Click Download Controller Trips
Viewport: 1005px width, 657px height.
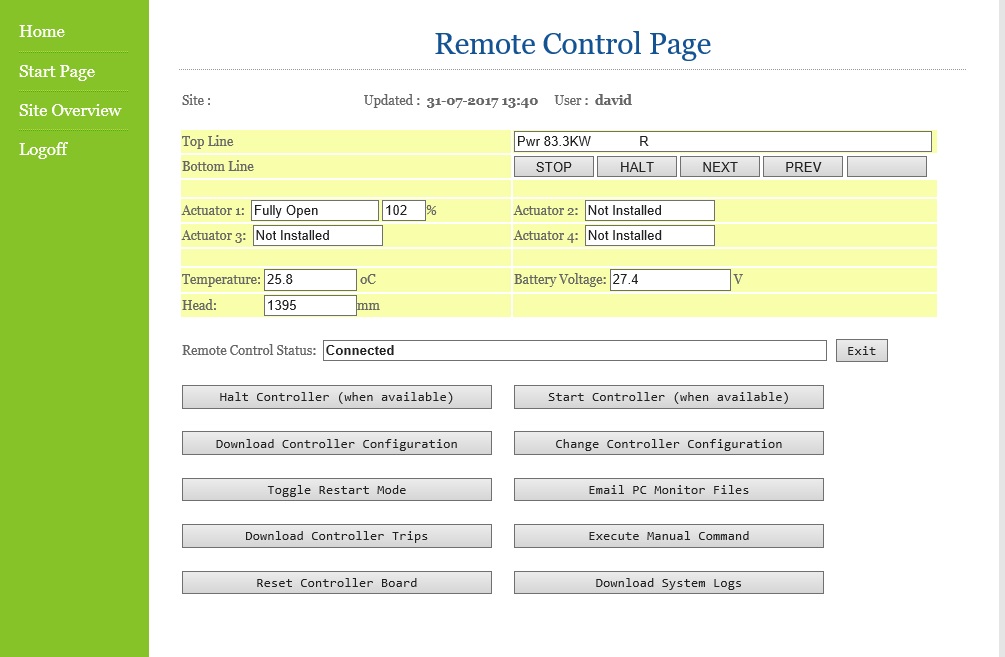click(336, 536)
